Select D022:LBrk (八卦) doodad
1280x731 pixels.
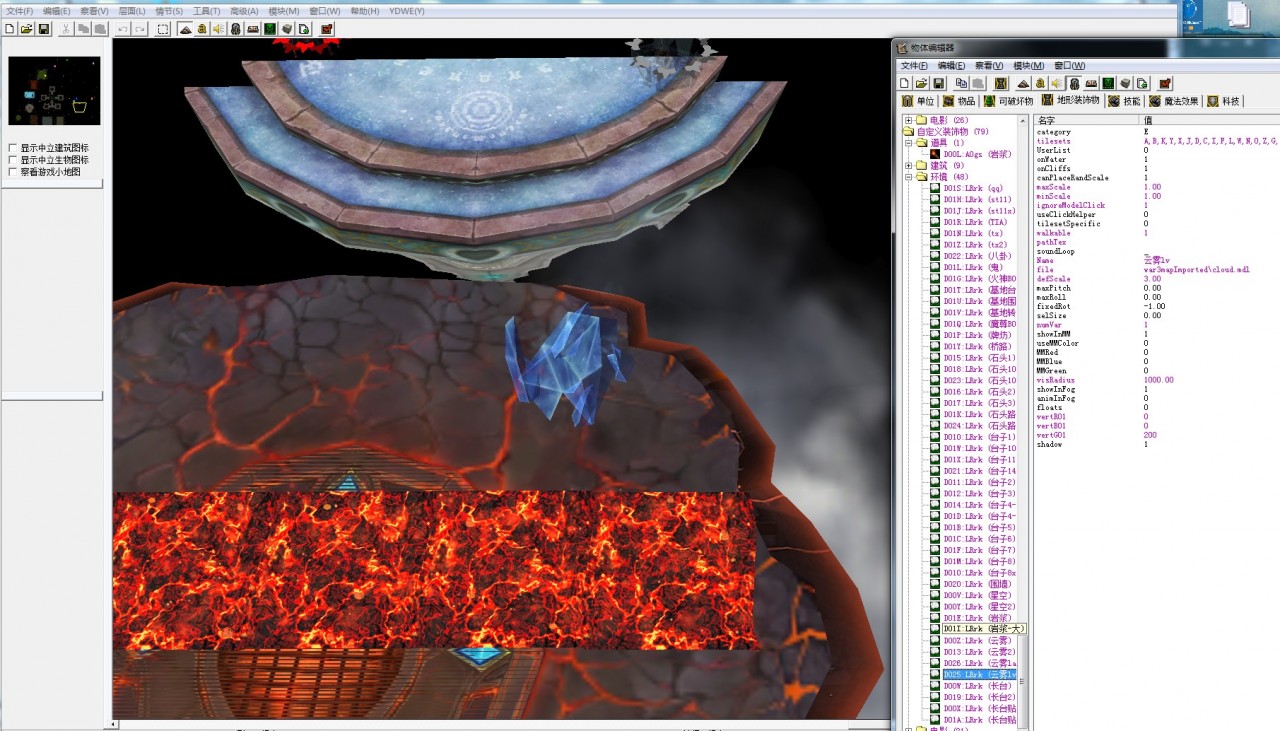[x=977, y=256]
